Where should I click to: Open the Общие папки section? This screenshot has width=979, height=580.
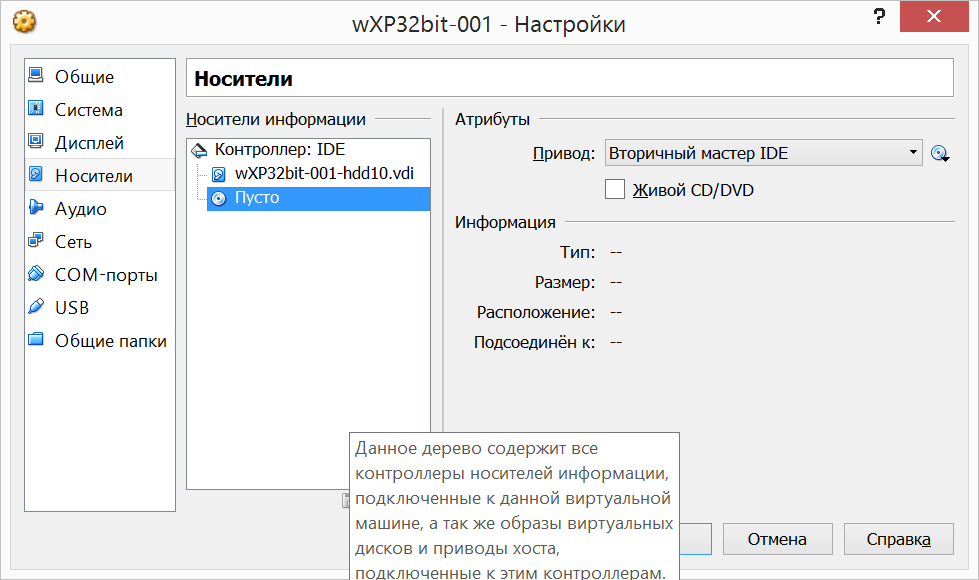[100, 341]
